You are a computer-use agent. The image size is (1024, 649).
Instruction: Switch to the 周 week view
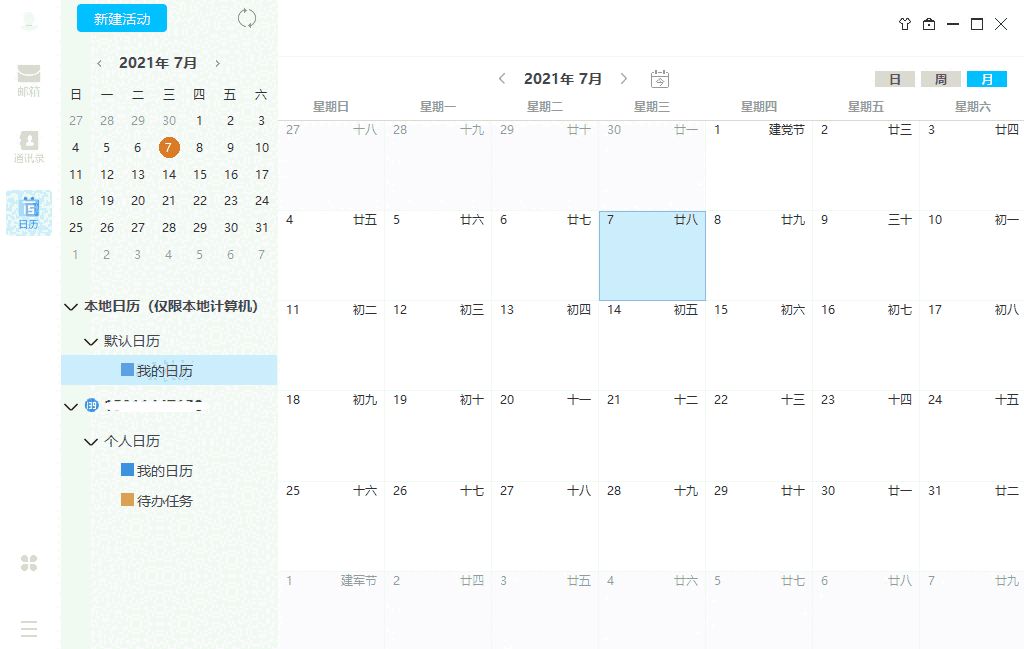click(x=940, y=78)
